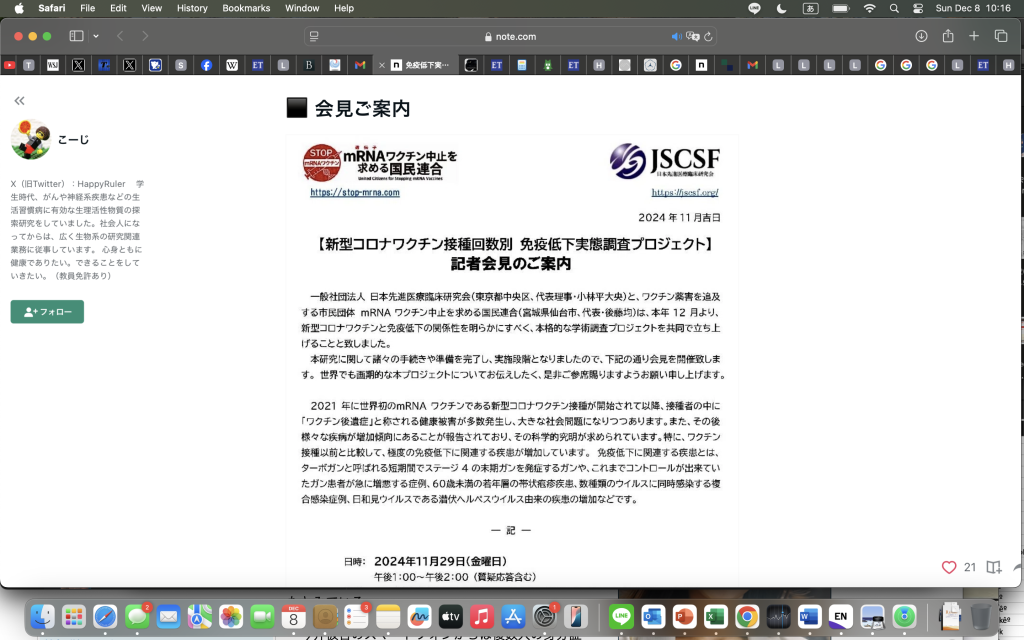Screen dimensions: 1024x640
Task: Open LINE from the Dock
Action: coord(620,618)
